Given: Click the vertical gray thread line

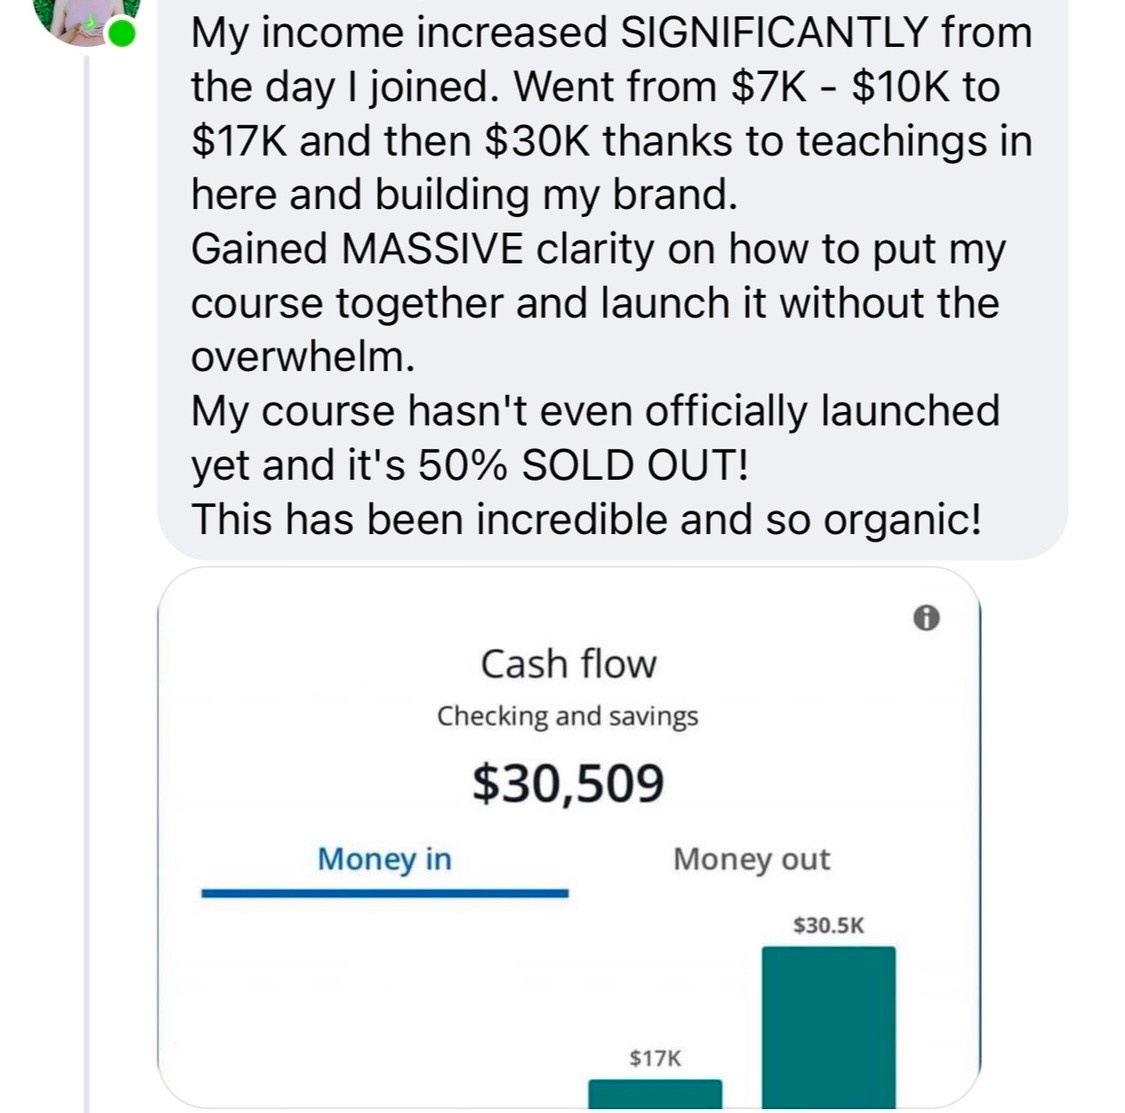Looking at the screenshot, I should point(86,600).
